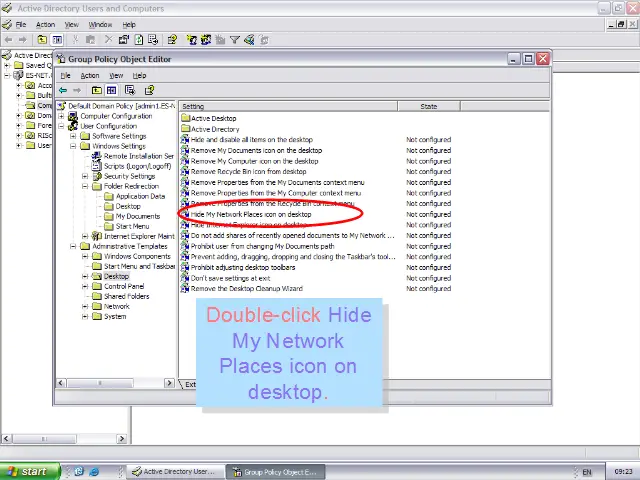Click right arrow of Active Directory tree scrollbar
Image resolution: width=640 pixels, height=480 pixels.
(121, 439)
